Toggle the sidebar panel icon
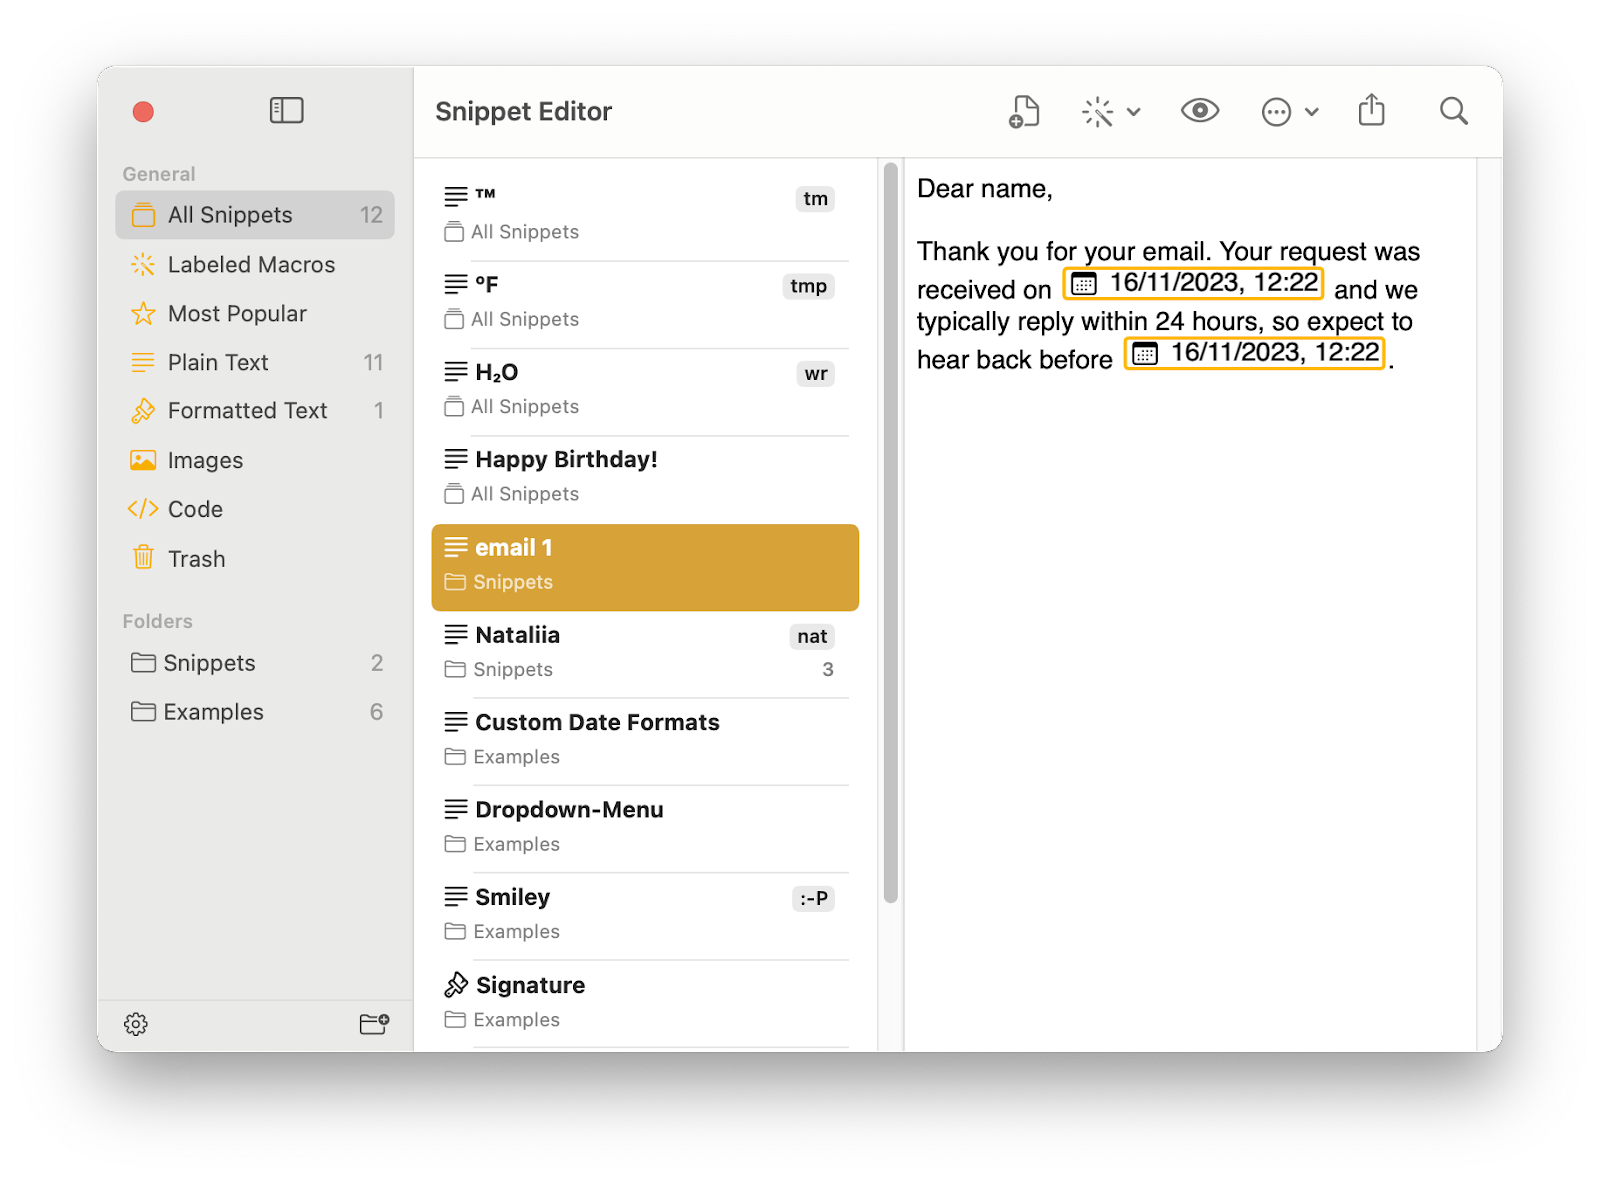The image size is (1600, 1181). click(286, 110)
